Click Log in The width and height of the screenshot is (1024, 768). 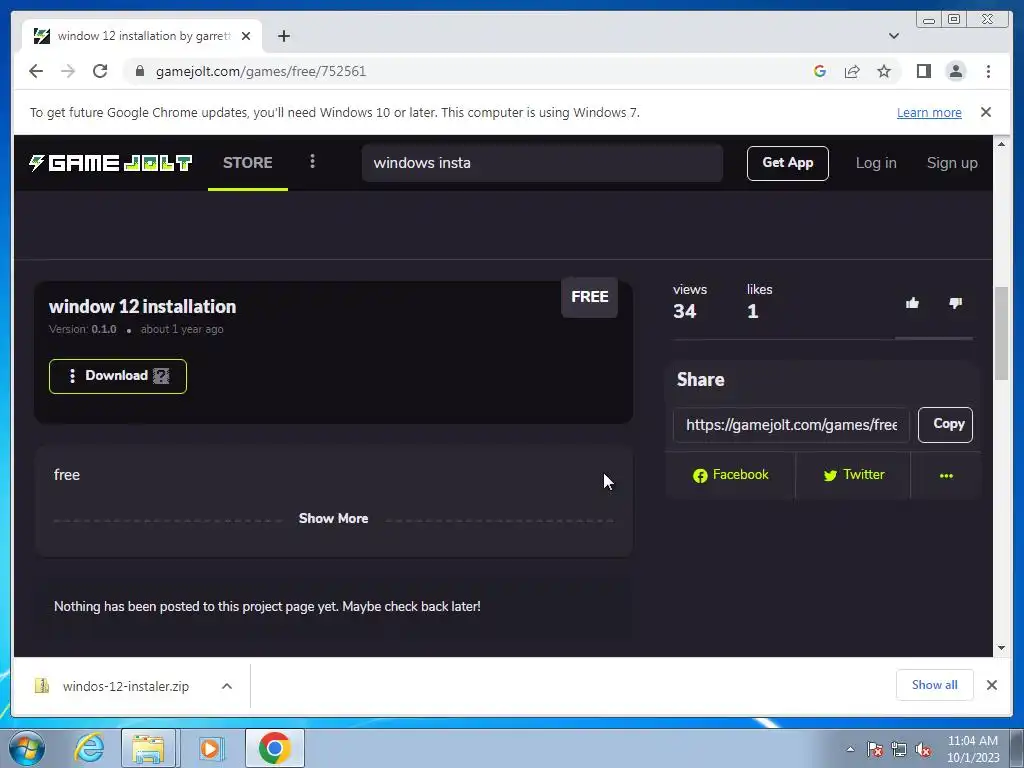click(x=876, y=163)
